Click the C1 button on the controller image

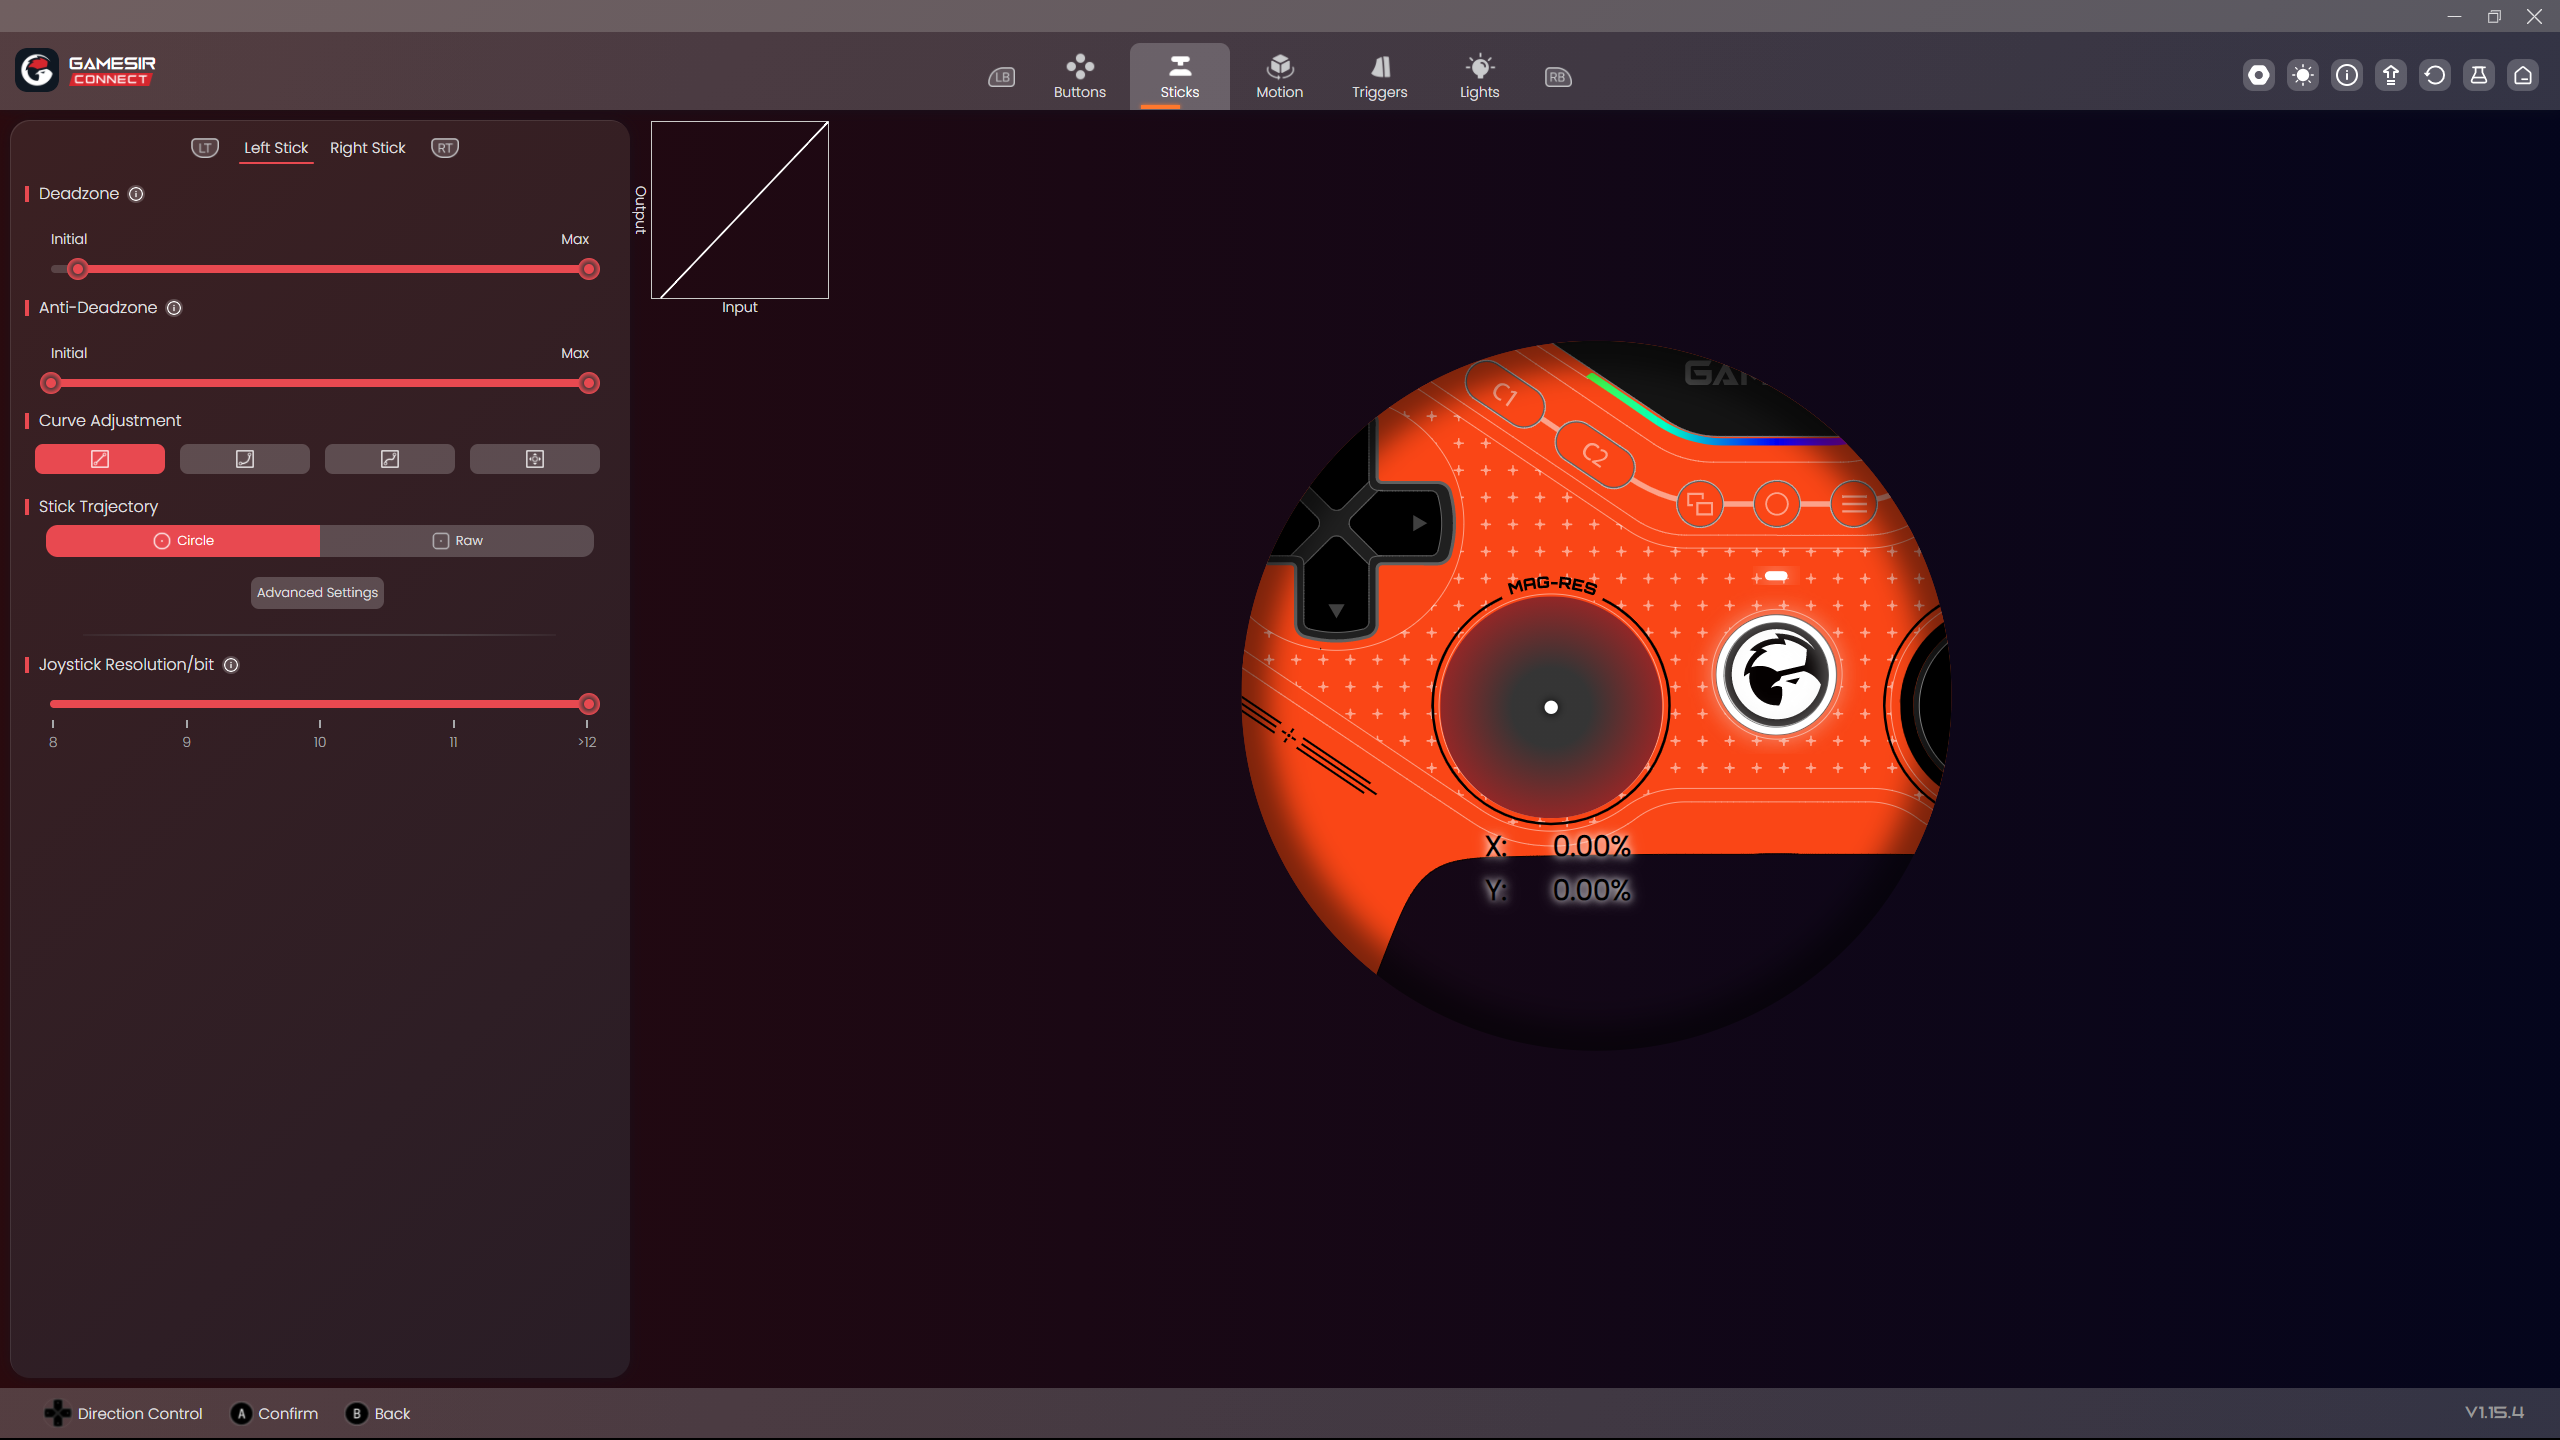1505,394
